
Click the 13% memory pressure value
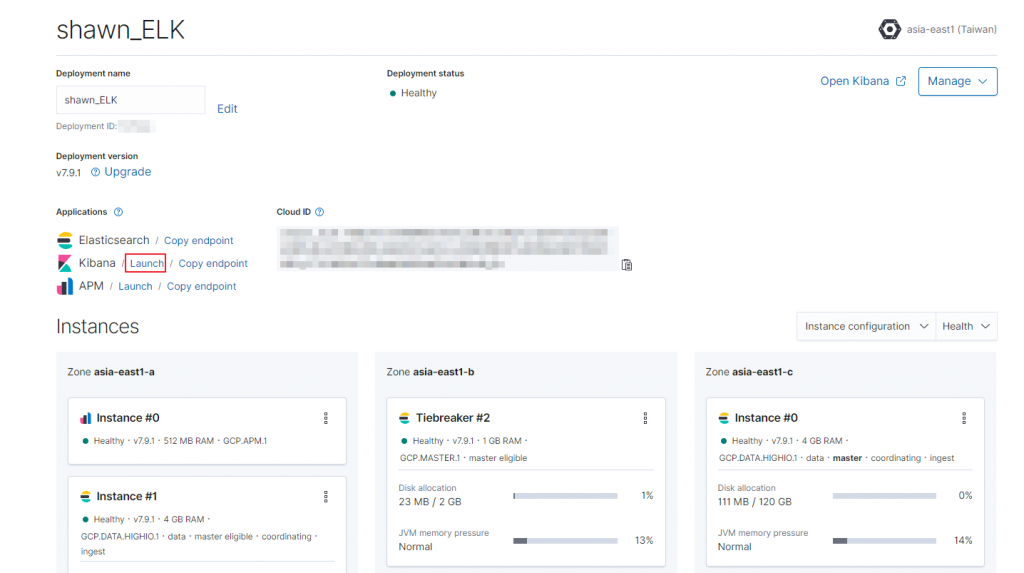tap(644, 540)
